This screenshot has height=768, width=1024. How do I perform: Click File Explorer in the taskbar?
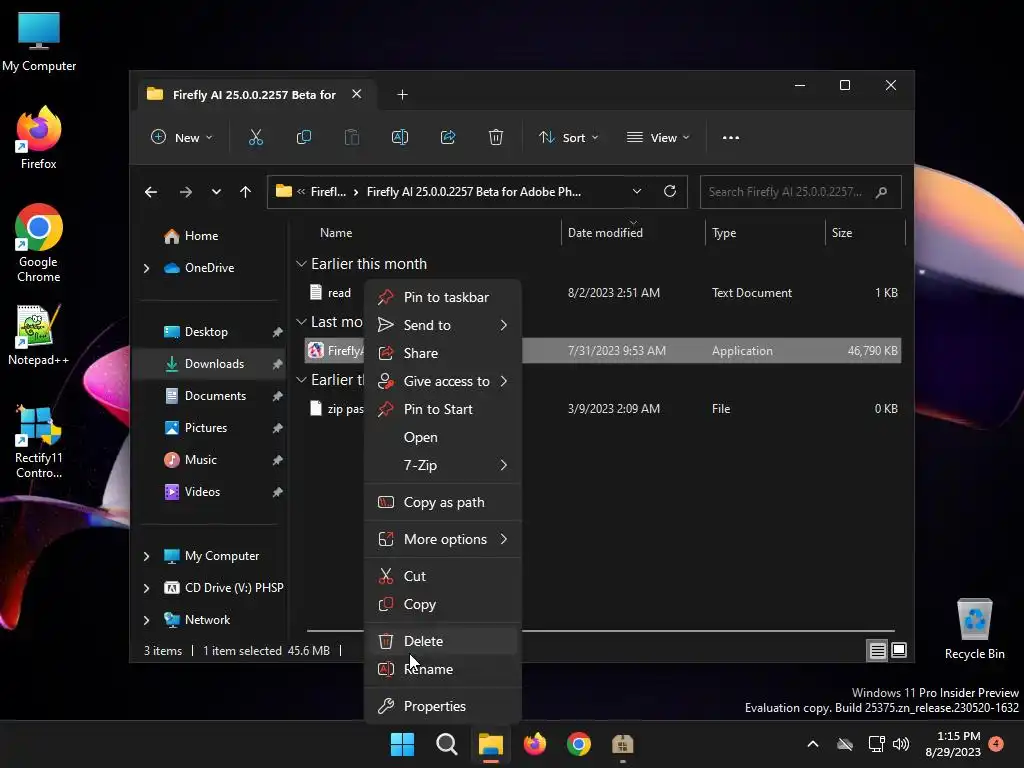click(x=490, y=744)
